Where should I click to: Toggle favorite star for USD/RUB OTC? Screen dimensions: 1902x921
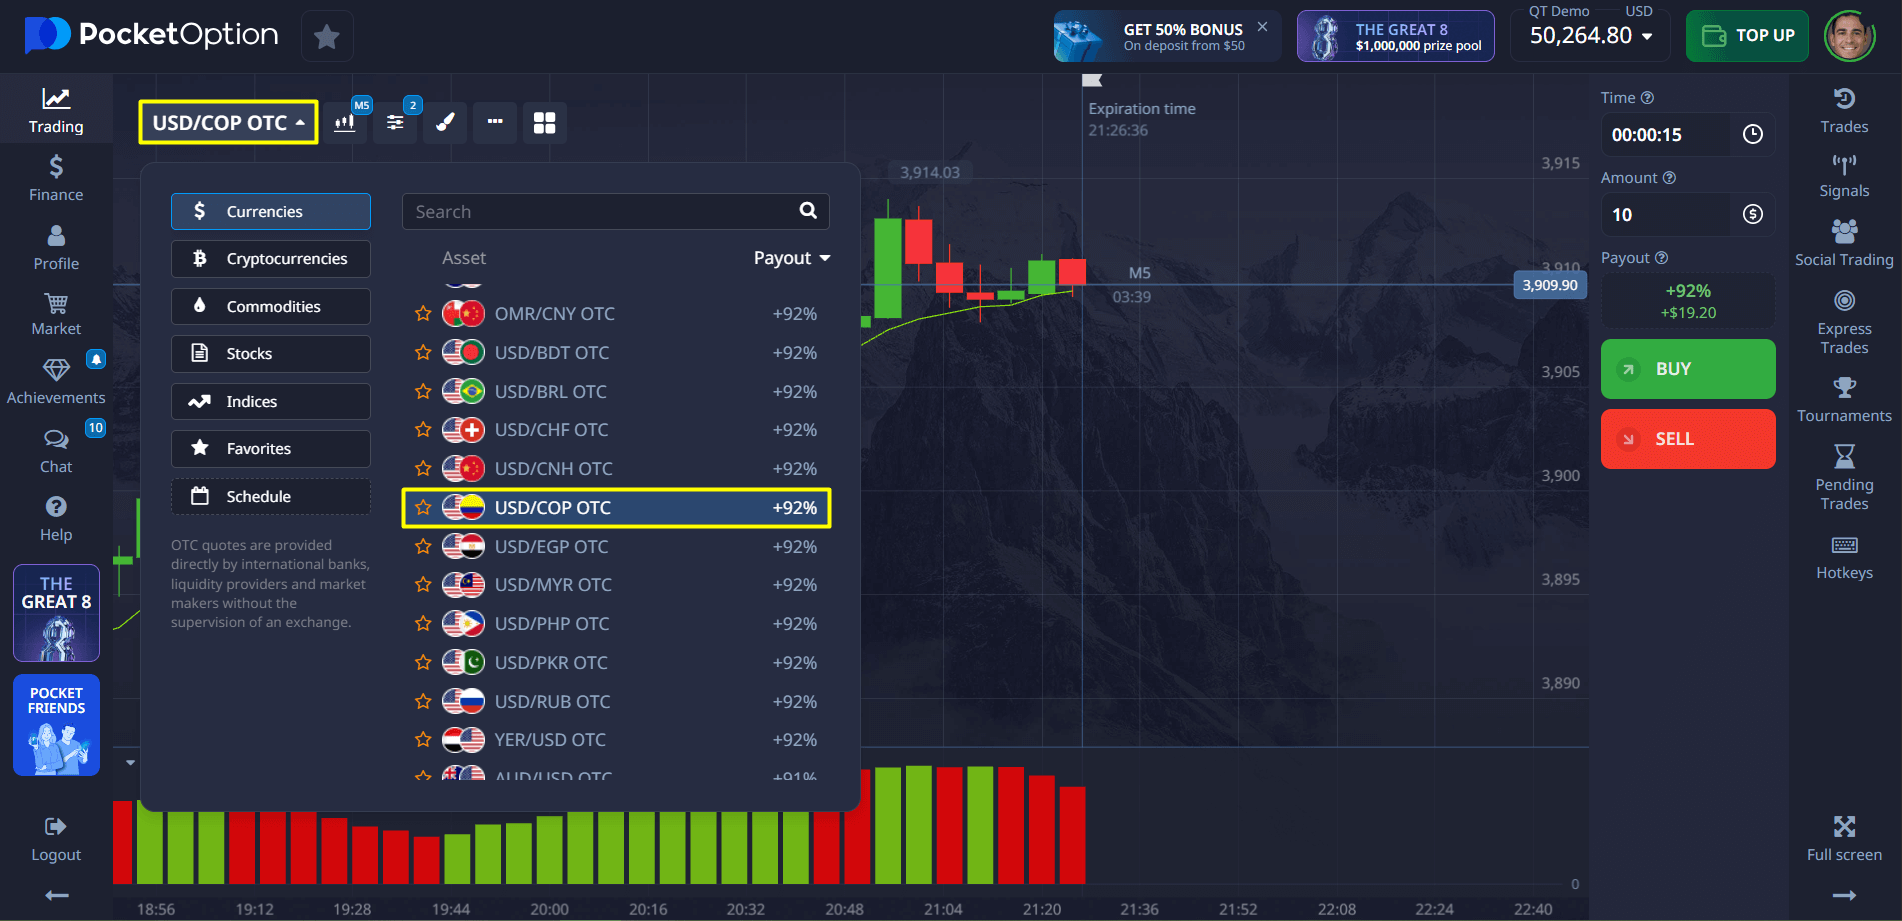click(423, 702)
